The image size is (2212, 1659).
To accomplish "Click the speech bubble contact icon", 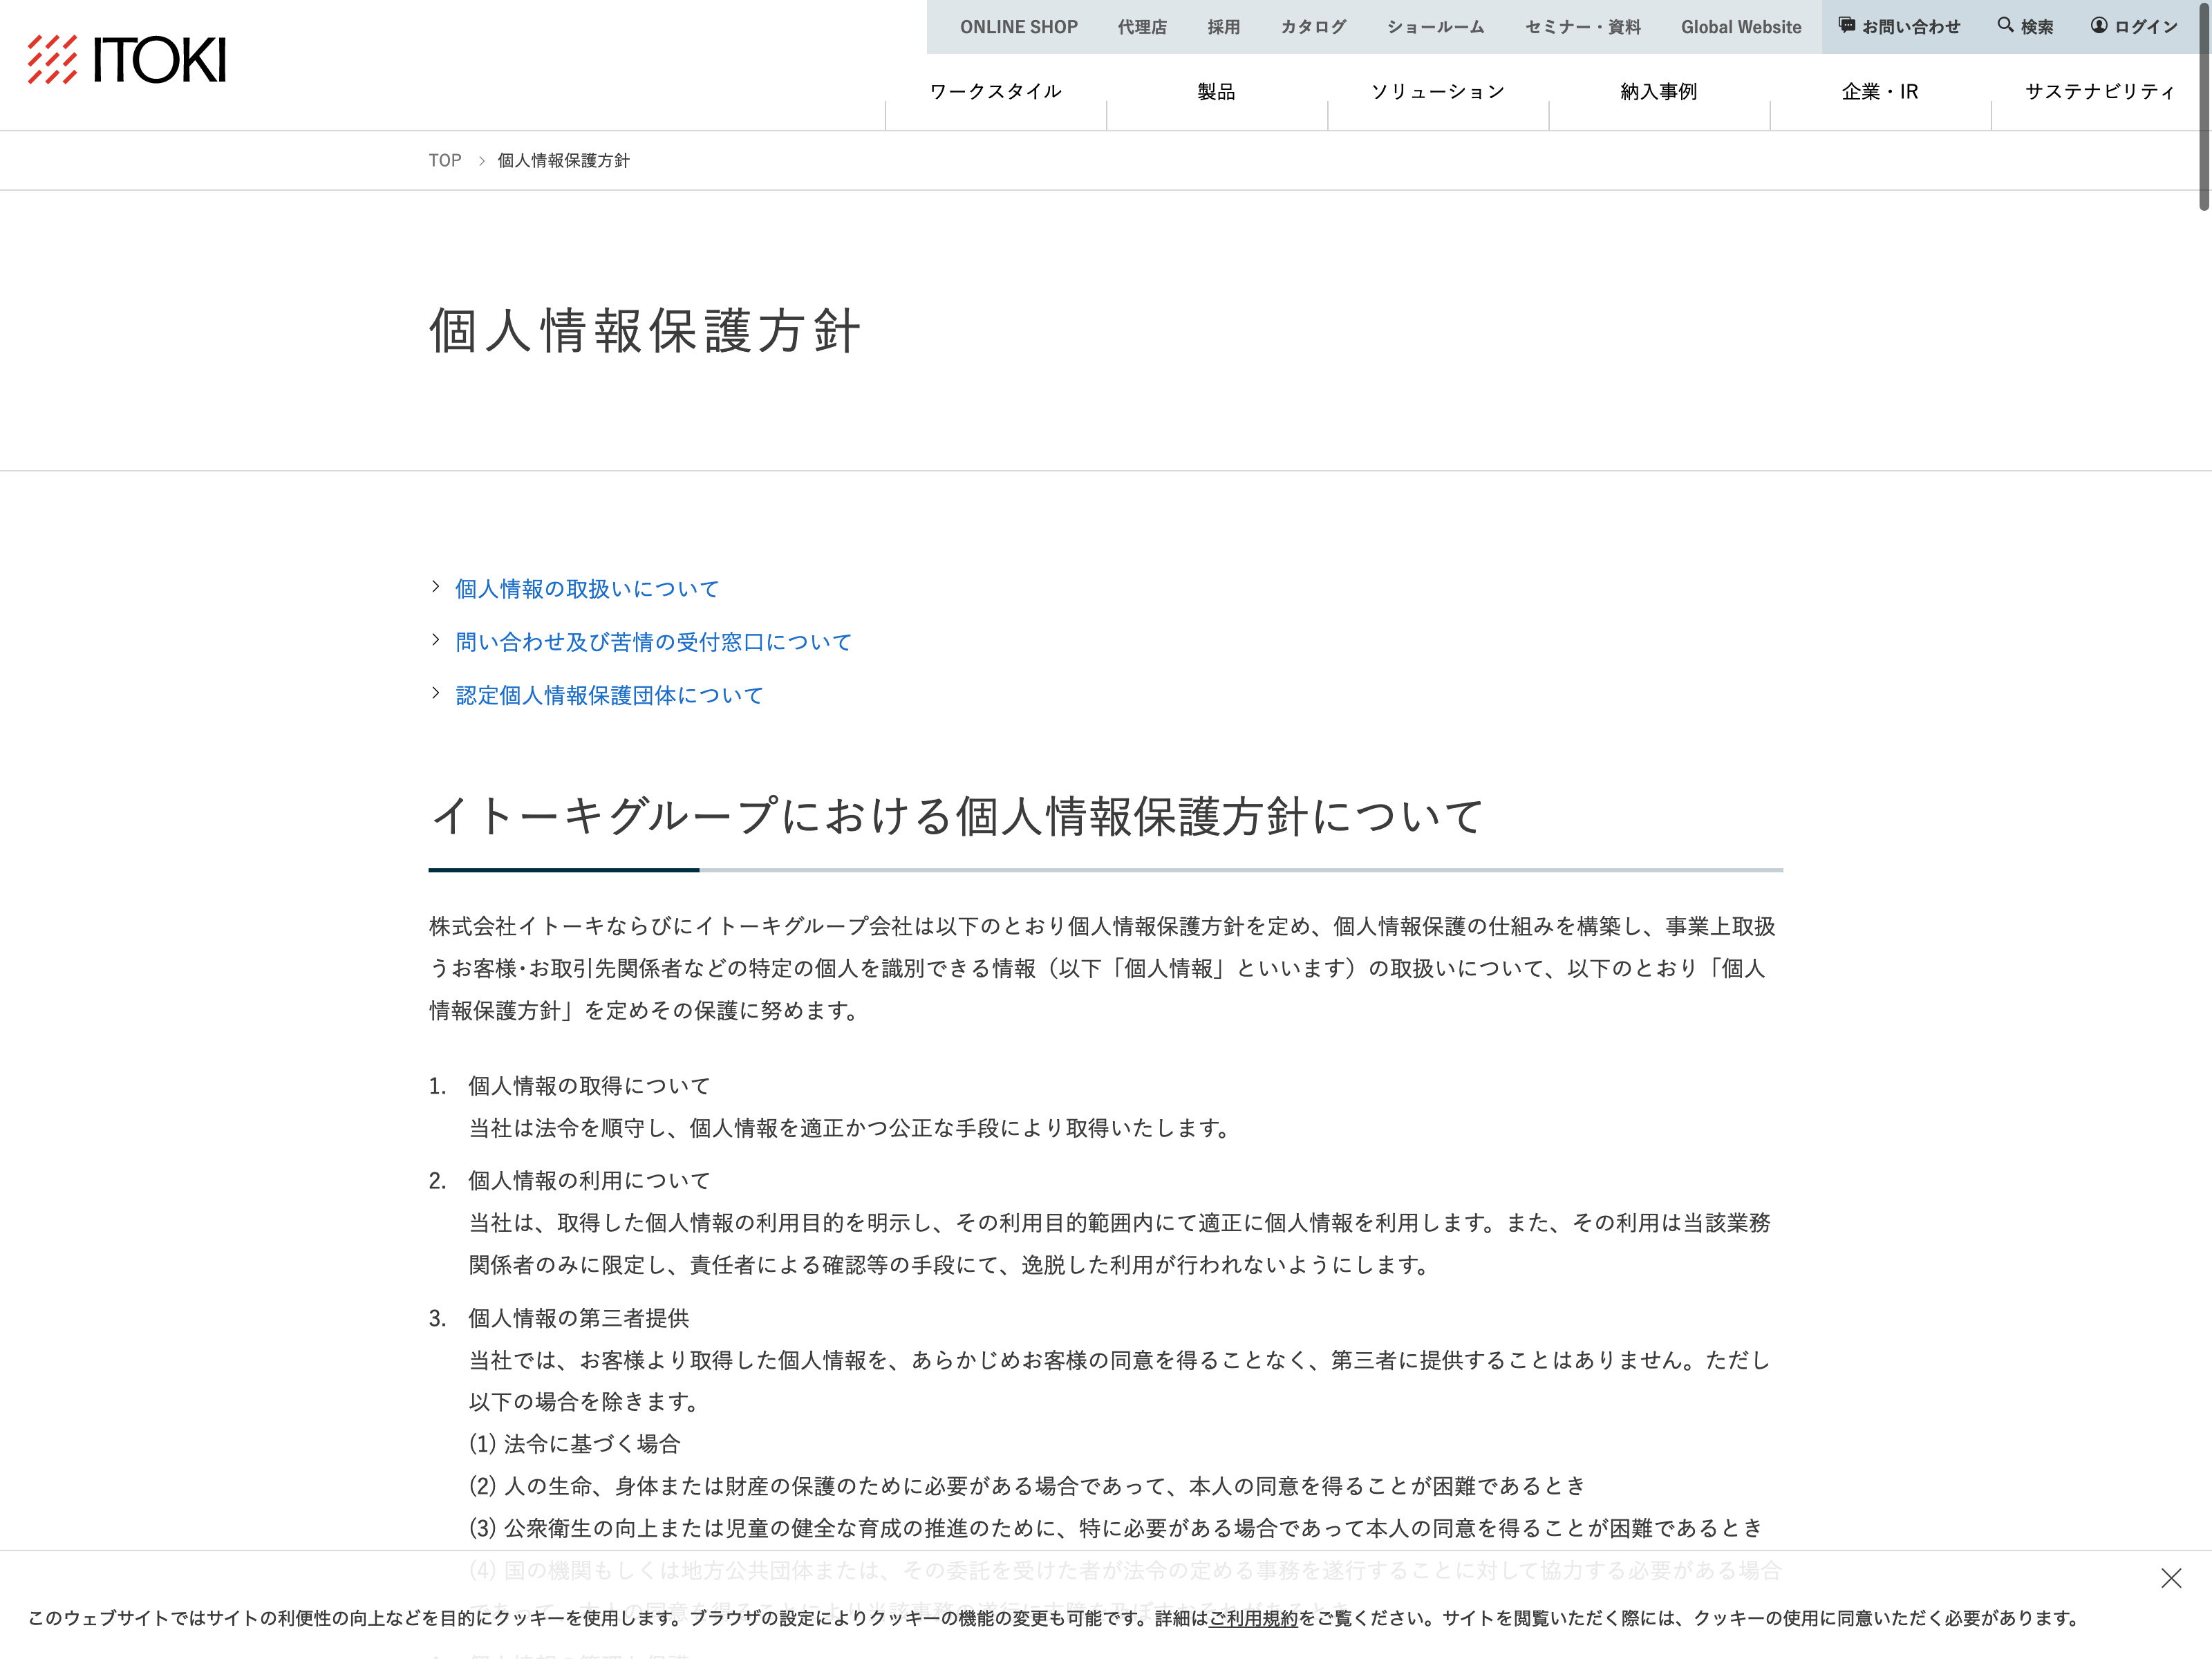I will 1847,26.
